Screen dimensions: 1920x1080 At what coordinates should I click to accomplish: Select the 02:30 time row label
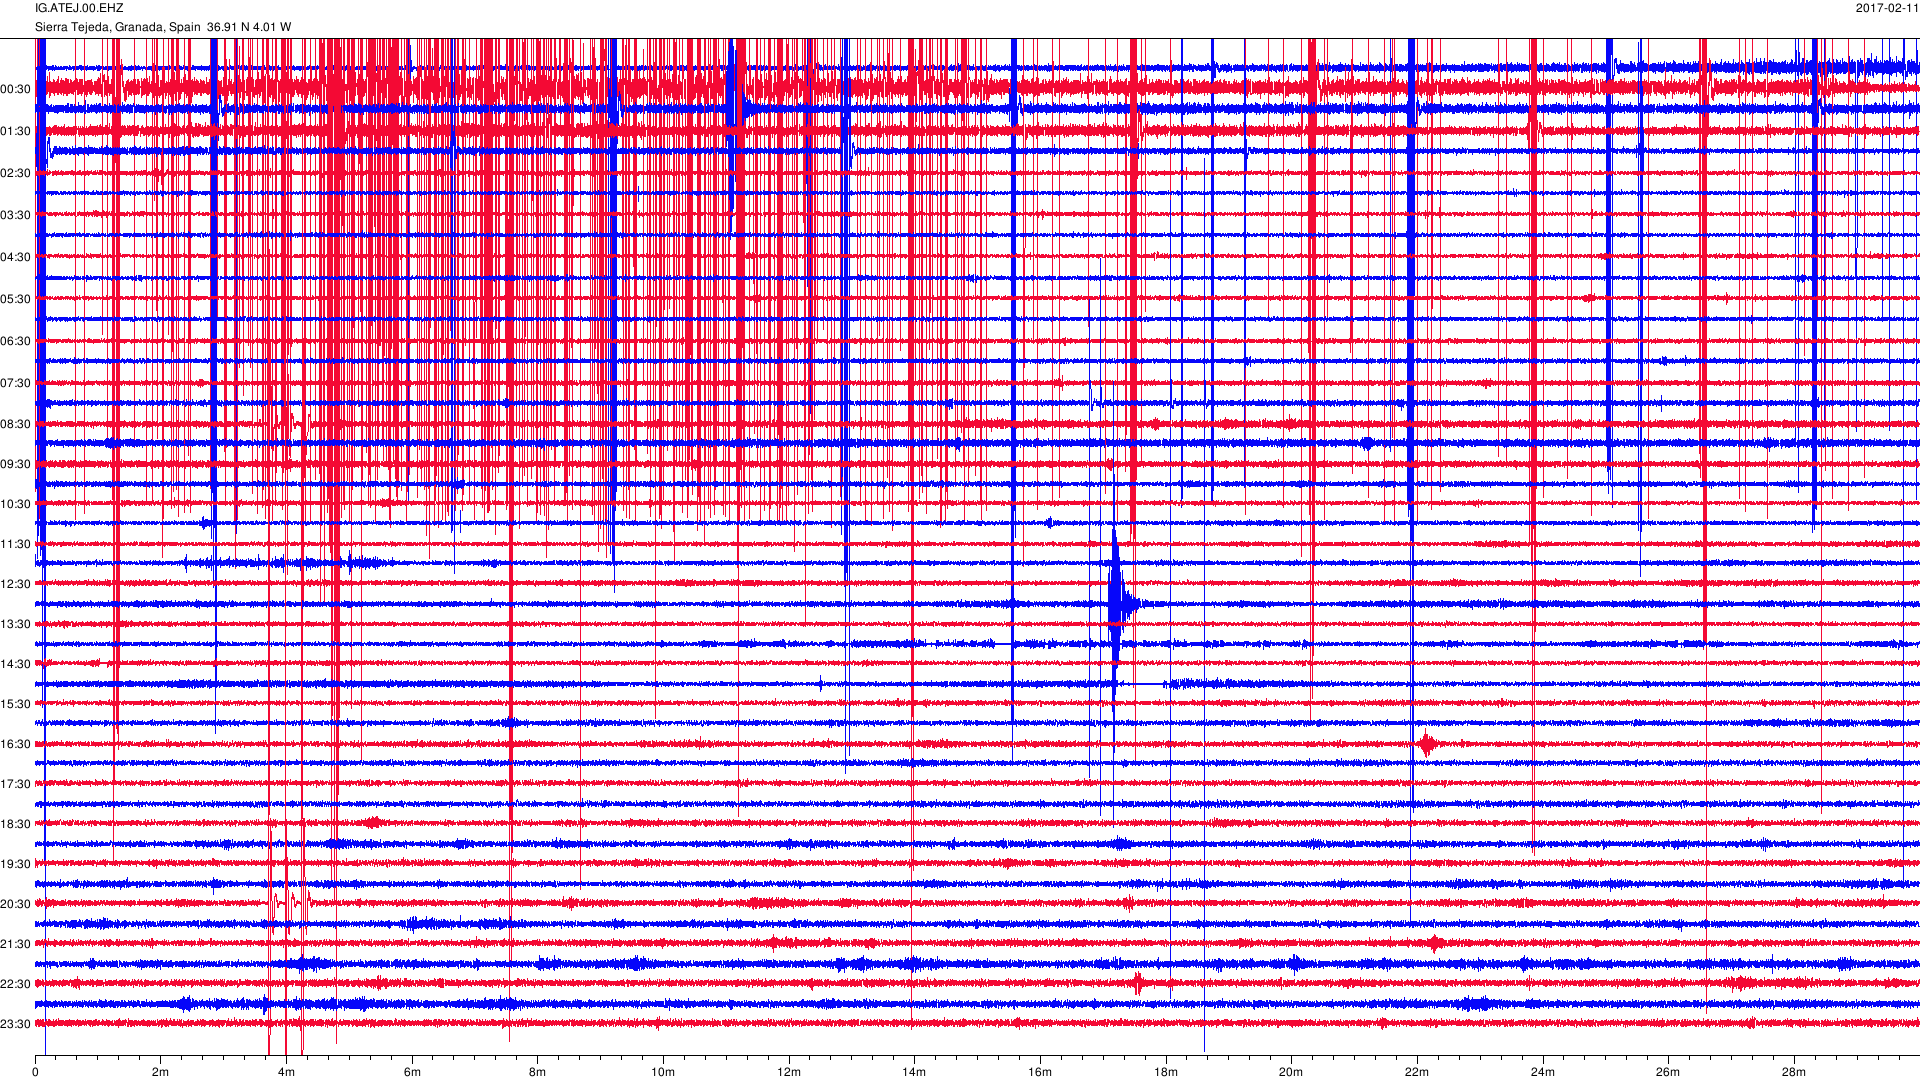click(x=16, y=173)
